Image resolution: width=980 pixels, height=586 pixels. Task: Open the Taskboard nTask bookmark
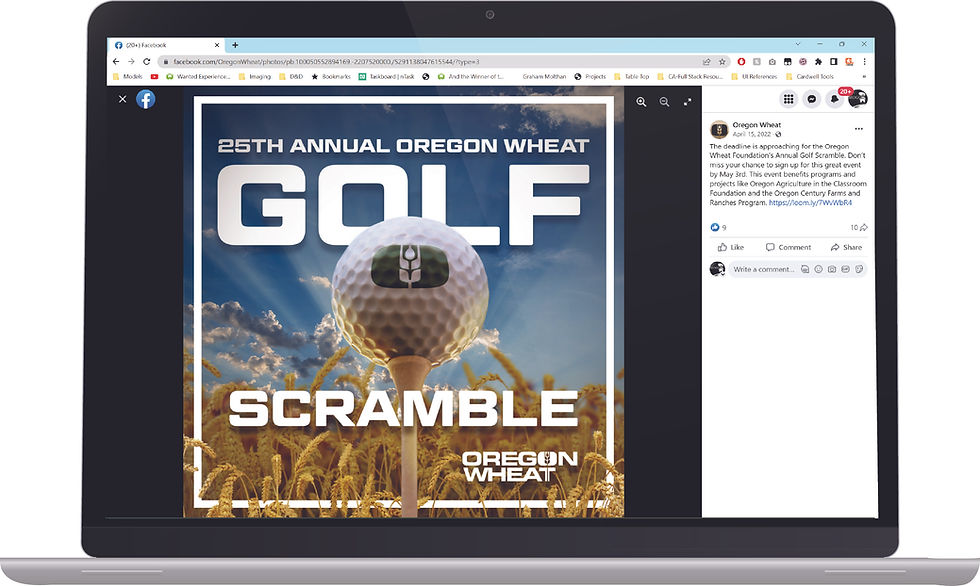click(386, 77)
